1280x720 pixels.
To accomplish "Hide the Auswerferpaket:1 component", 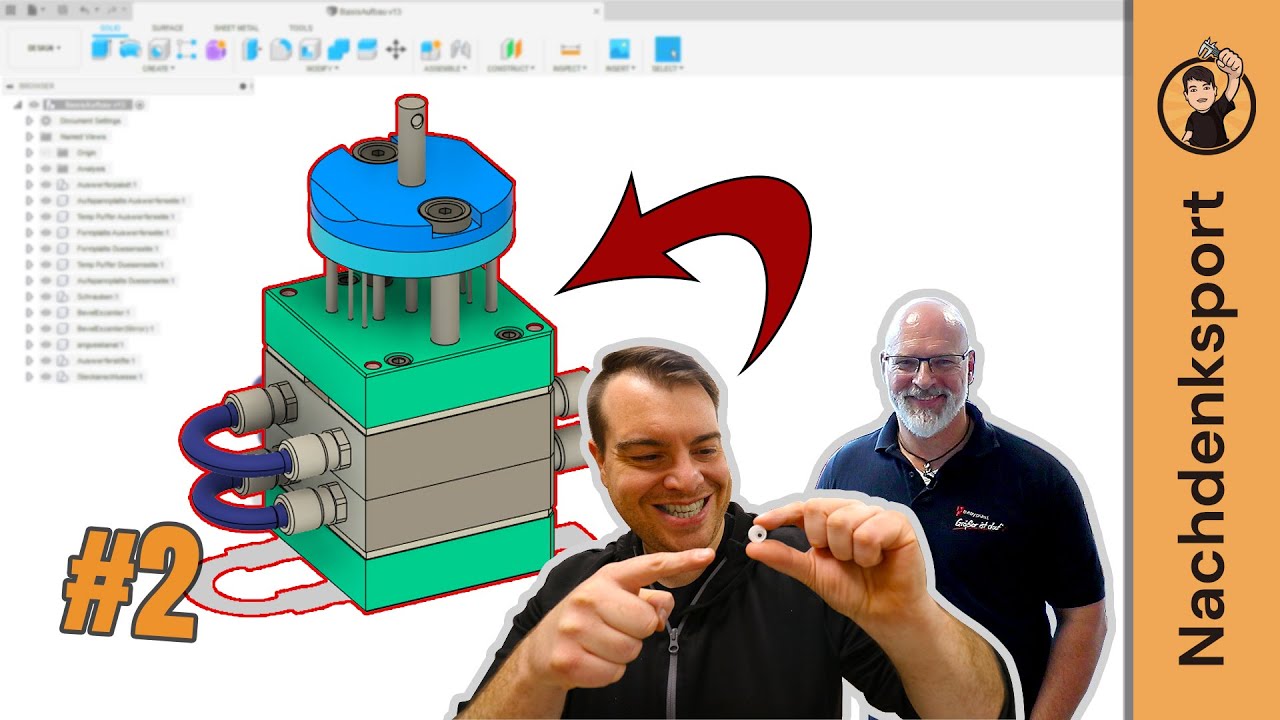I will pyautogui.click(x=45, y=185).
